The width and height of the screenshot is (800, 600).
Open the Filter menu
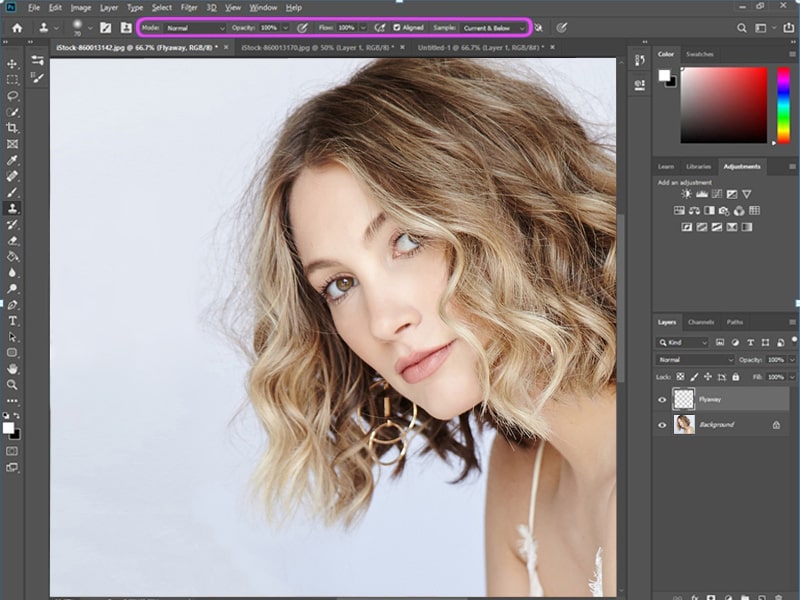(x=189, y=8)
